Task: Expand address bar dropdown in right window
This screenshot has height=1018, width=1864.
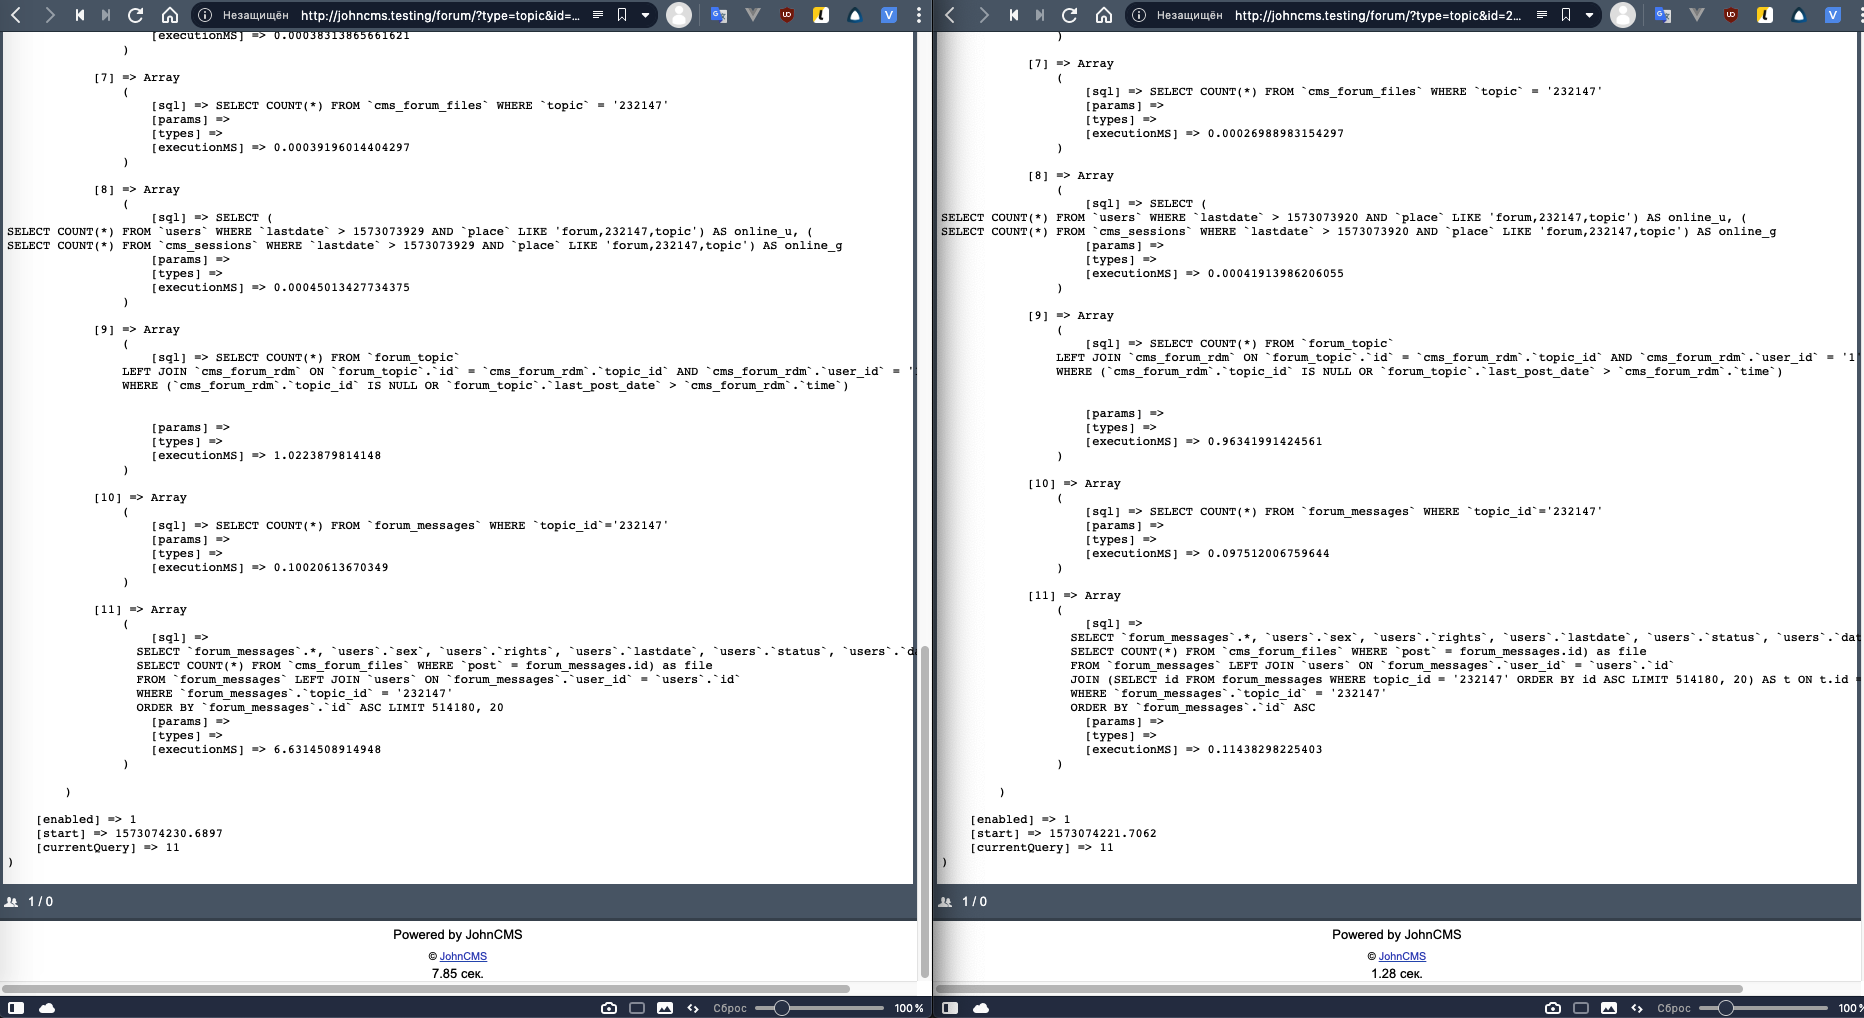Action: (1589, 15)
